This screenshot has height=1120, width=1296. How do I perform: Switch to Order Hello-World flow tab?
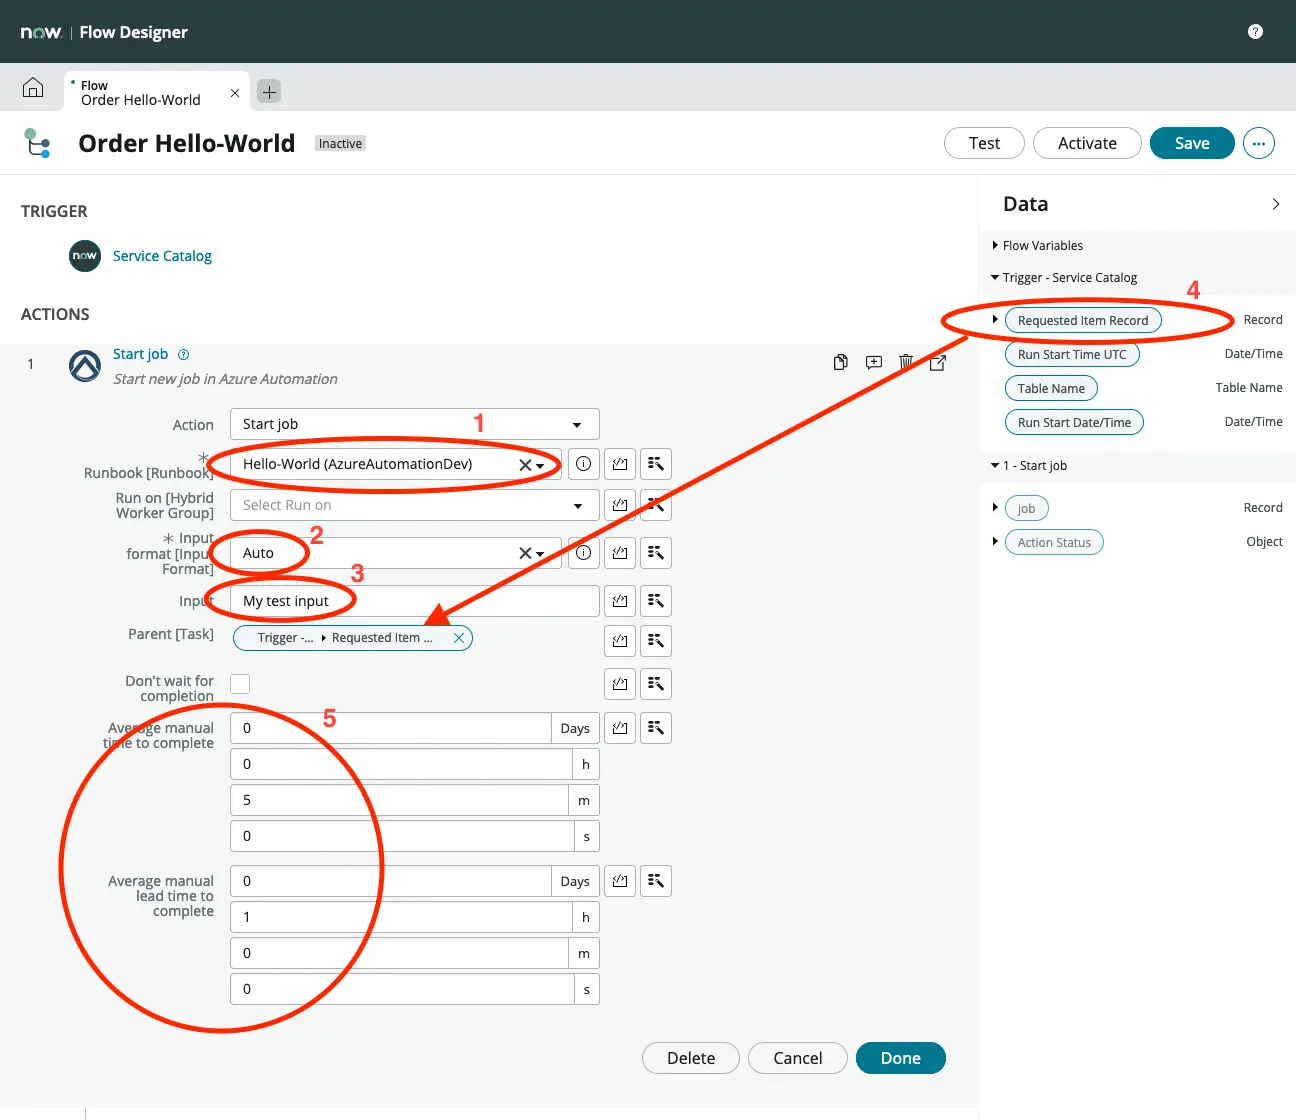tap(141, 93)
